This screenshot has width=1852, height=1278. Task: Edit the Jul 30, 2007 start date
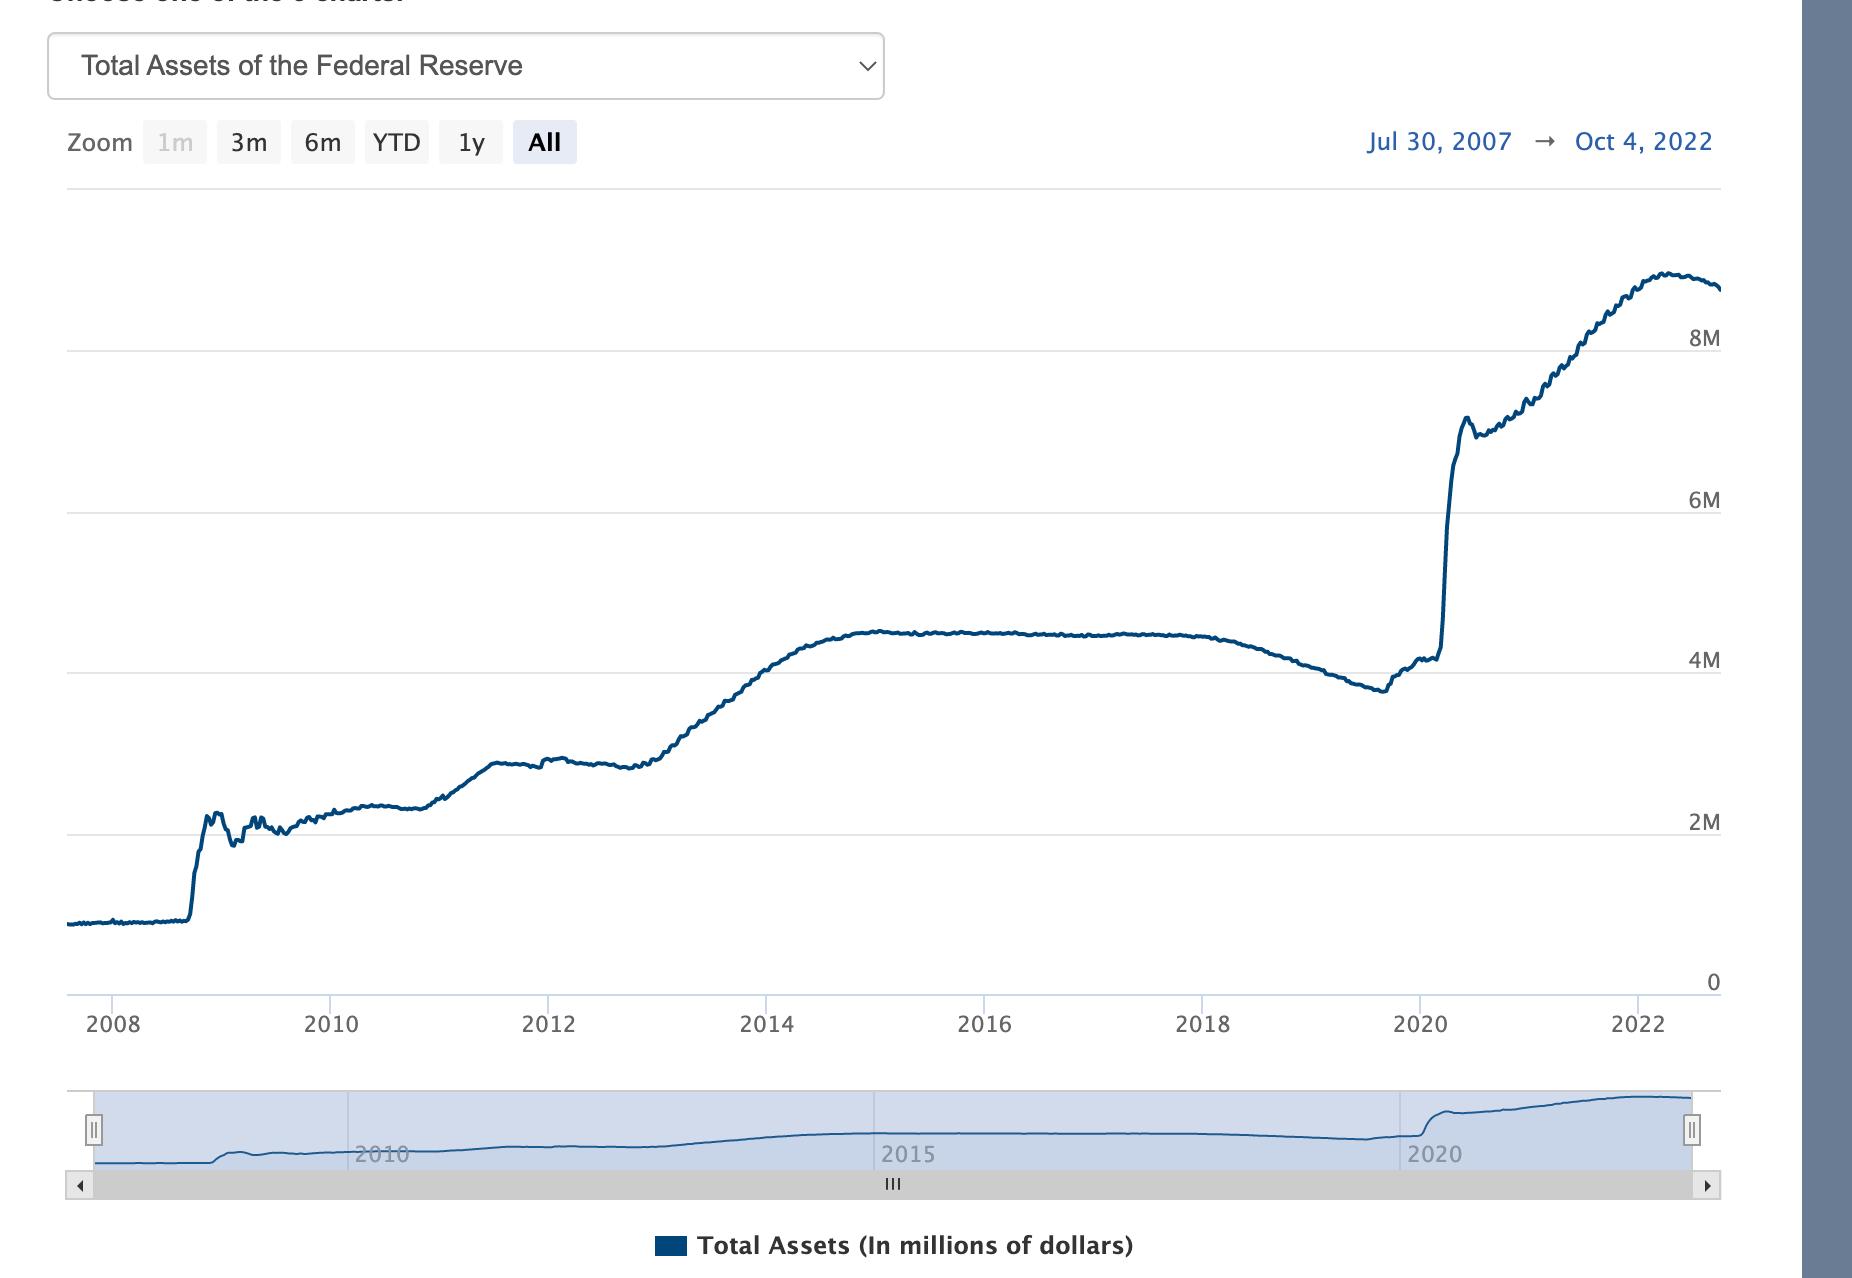pyautogui.click(x=1439, y=142)
